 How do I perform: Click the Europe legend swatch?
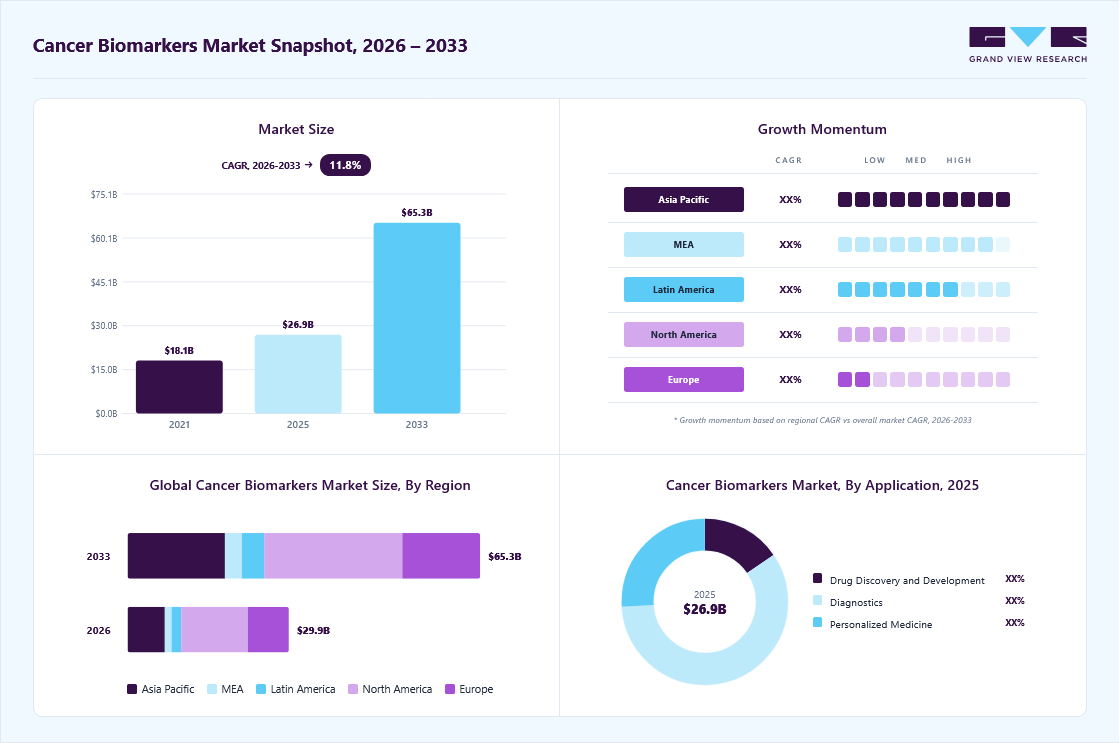450,689
